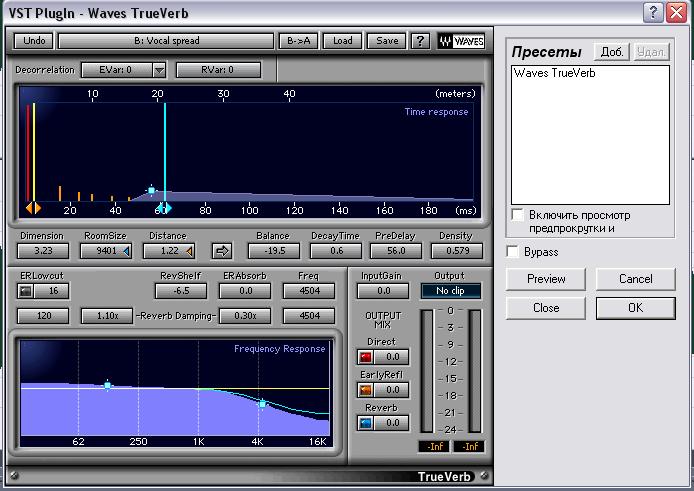Click the plugin help question mark
The height and width of the screenshot is (491, 694).
click(x=420, y=41)
